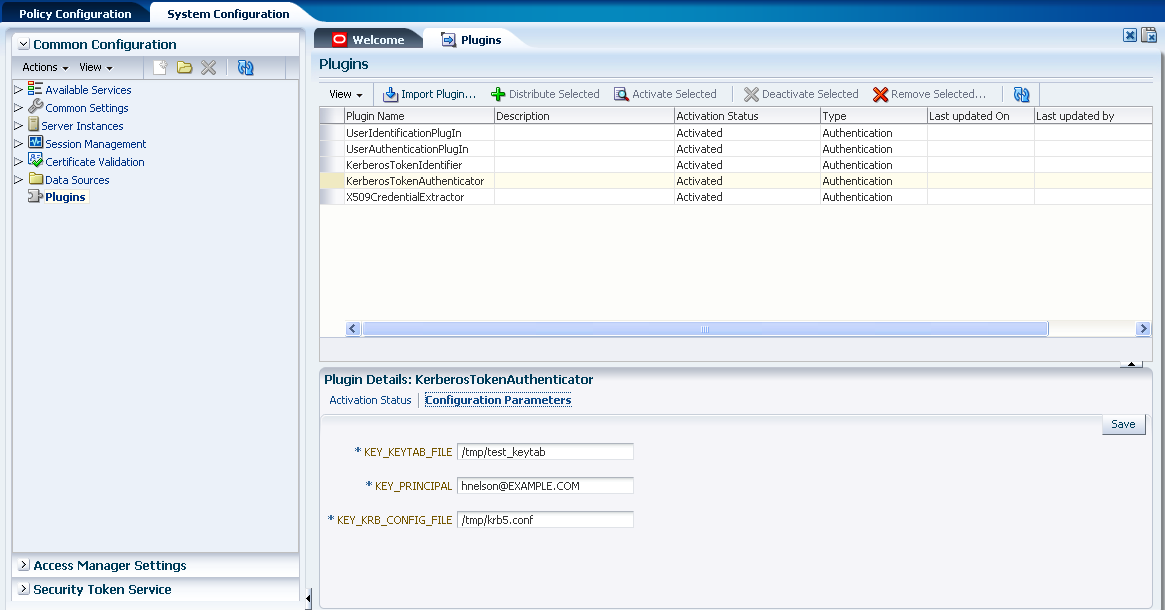Click the Import Plugin icon
1168x610 pixels.
tap(392, 94)
